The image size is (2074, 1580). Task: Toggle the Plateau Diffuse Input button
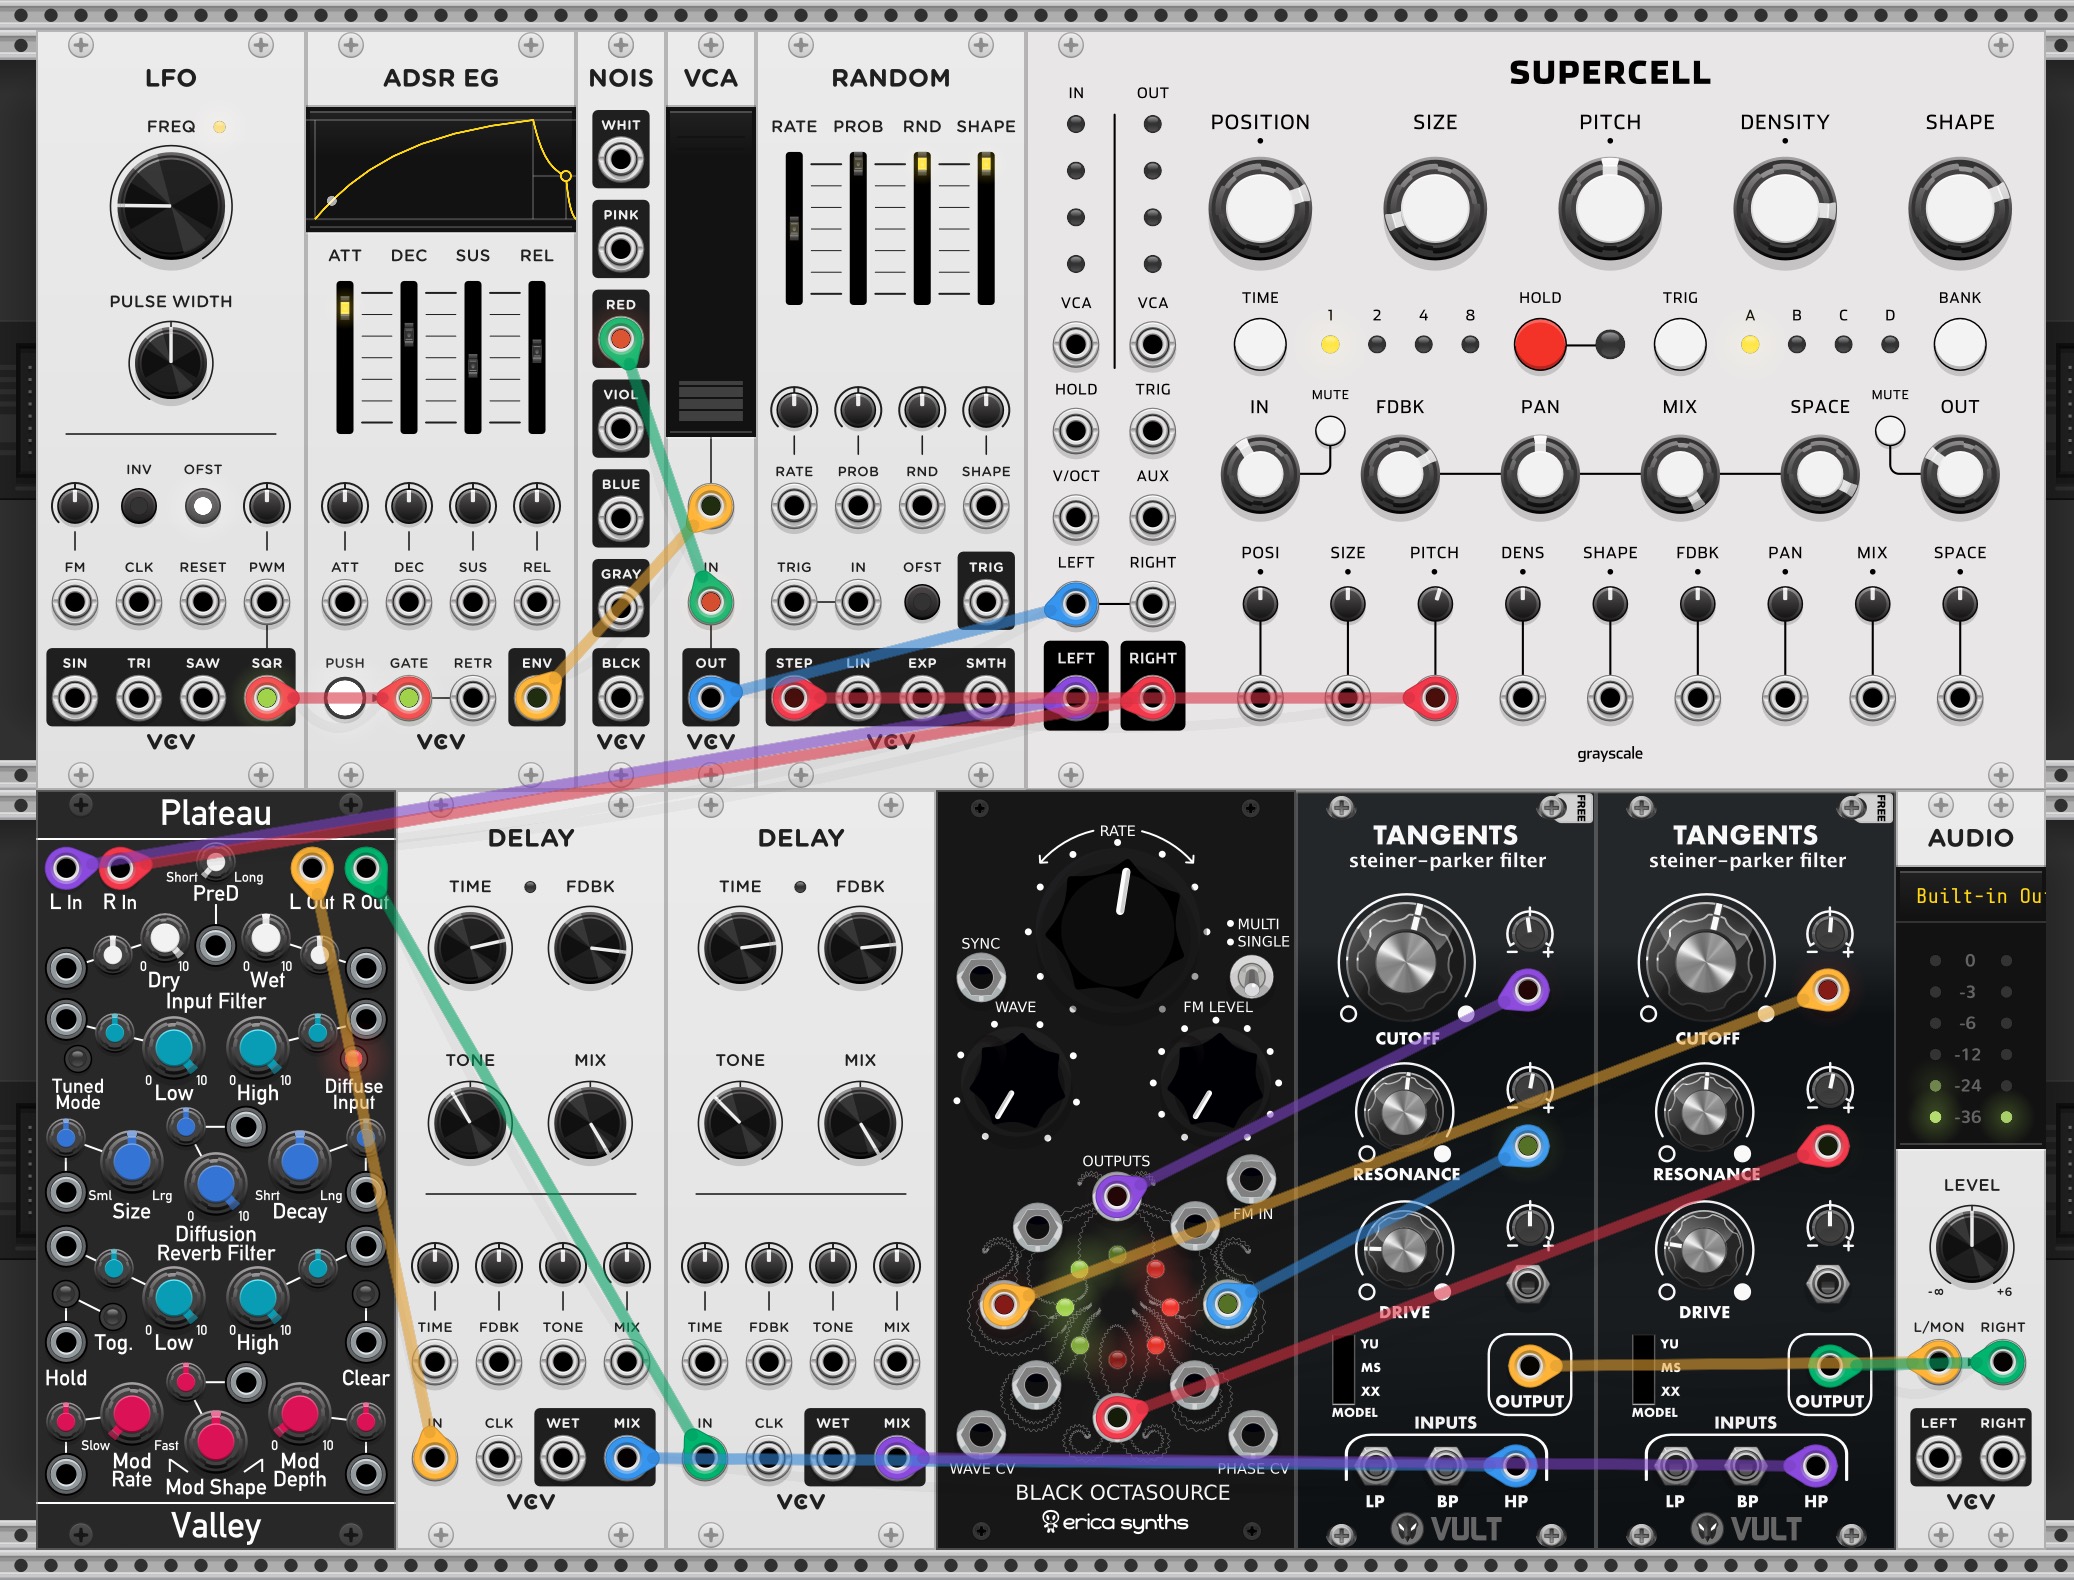(353, 1058)
